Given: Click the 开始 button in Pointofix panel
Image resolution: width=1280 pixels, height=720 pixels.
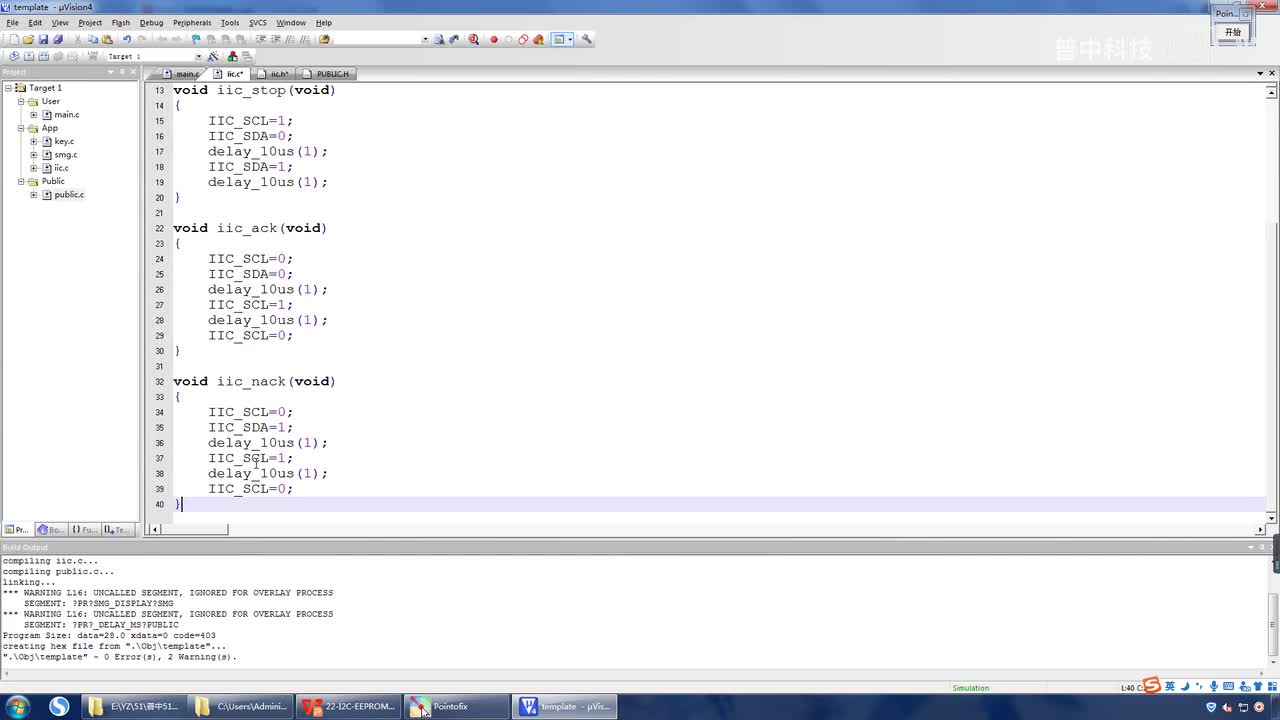Looking at the screenshot, I should tap(1233, 32).
